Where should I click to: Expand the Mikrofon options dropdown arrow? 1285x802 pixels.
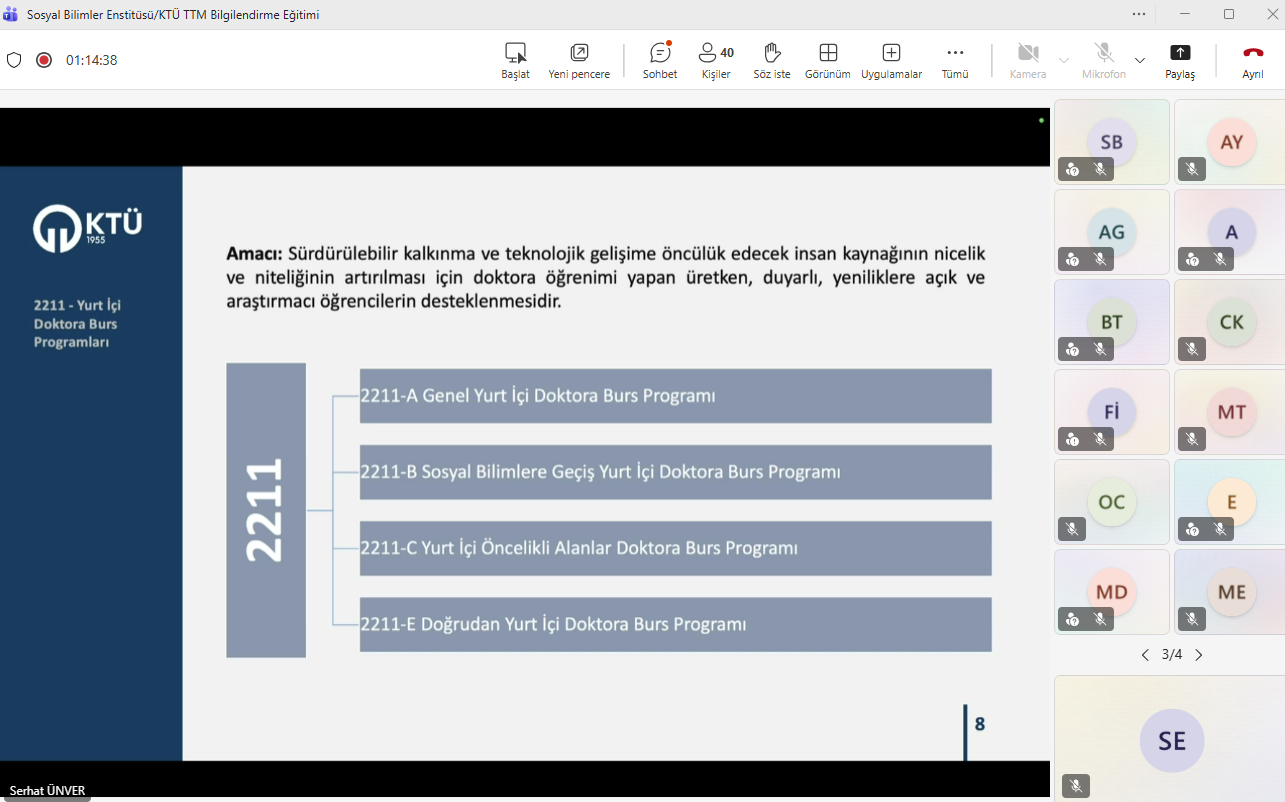point(1140,60)
